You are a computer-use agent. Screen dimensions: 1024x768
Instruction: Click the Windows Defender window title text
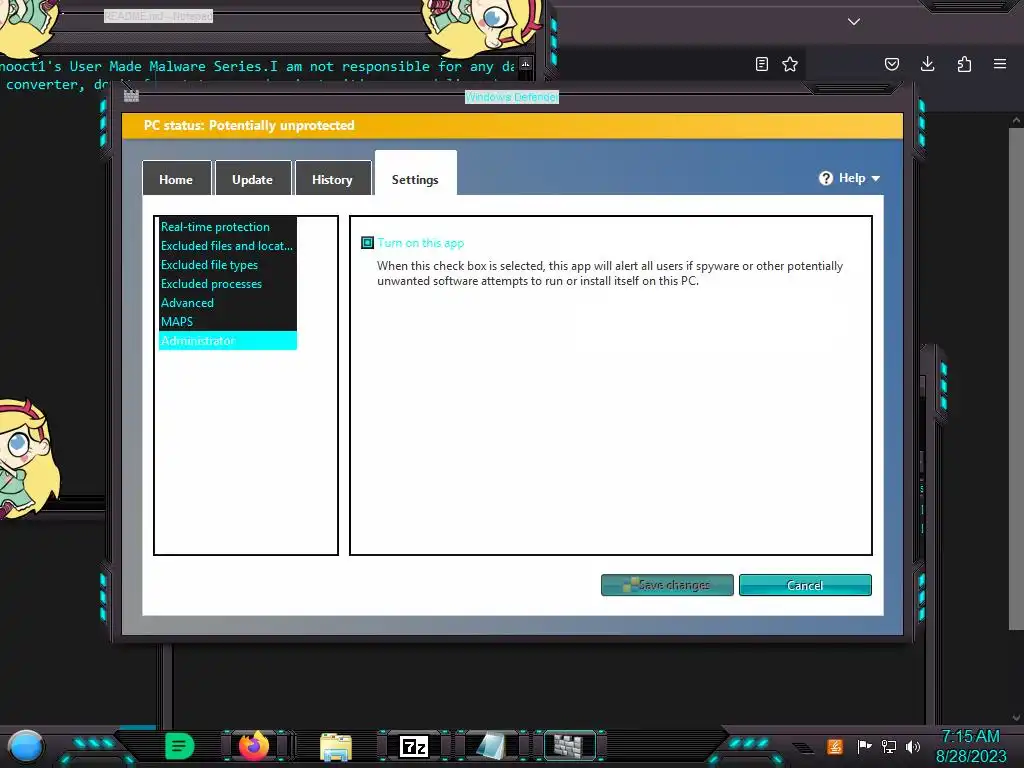click(x=511, y=97)
